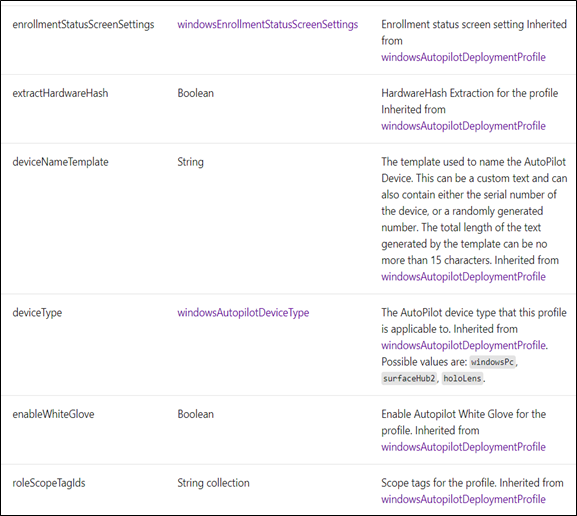Open windowsAutopilotDeploymentProfile link in enrollmentStatusScreenSettings row

pyautogui.click(x=463, y=57)
